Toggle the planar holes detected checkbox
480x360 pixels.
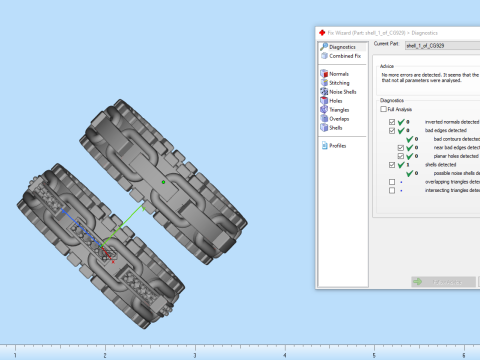[401, 156]
